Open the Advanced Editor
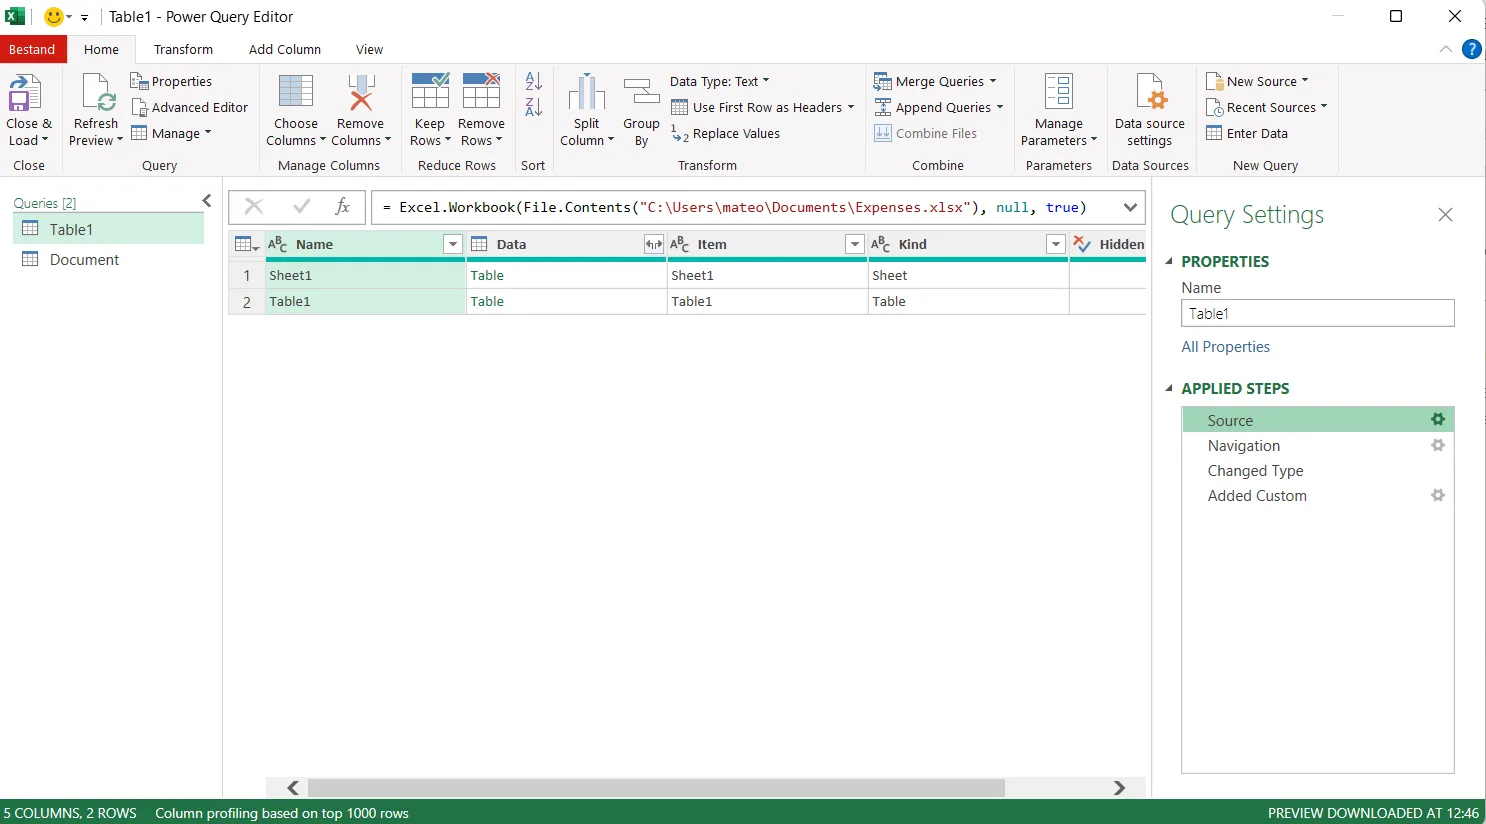The width and height of the screenshot is (1486, 824). coord(190,107)
